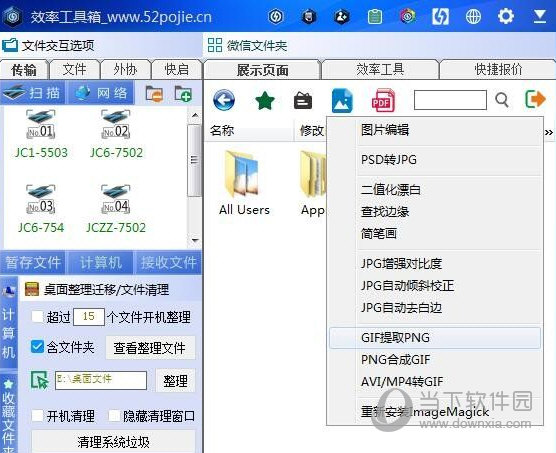Open the App folder
Image resolution: width=556 pixels, height=453 pixels.
click(313, 183)
